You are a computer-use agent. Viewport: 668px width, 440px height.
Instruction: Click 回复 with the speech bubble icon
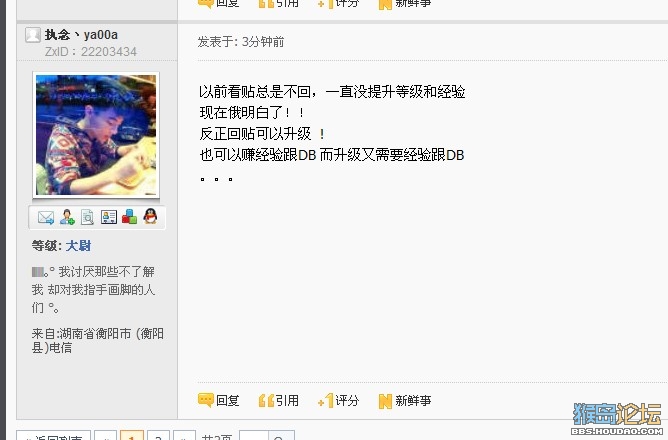(x=219, y=400)
